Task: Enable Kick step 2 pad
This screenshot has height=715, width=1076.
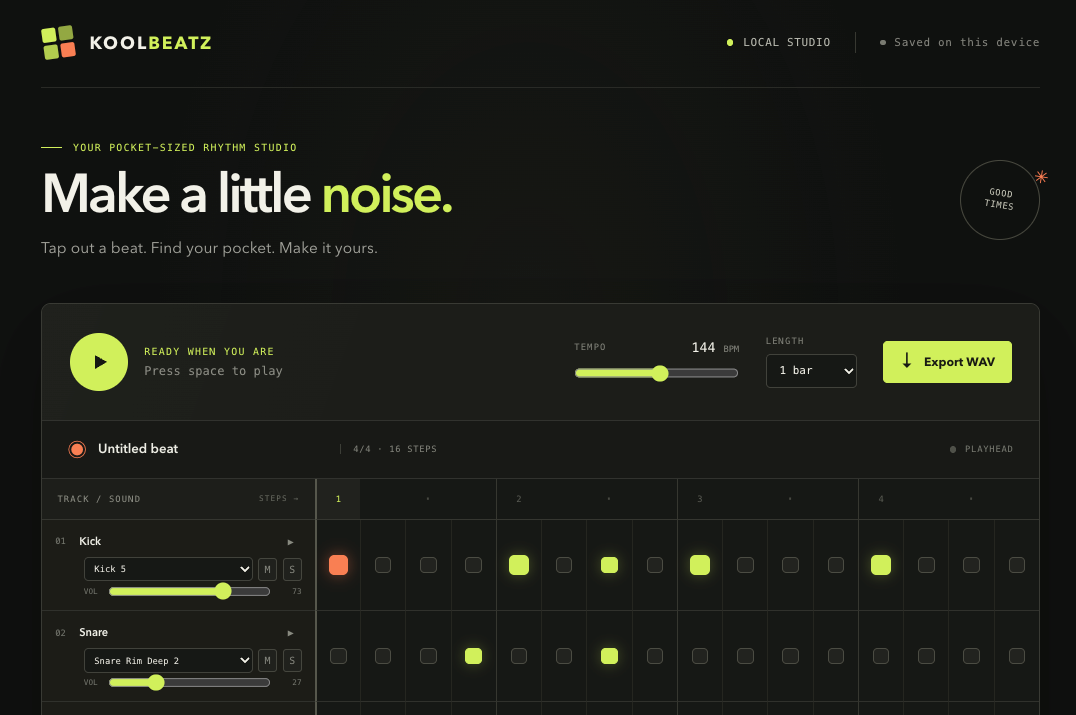Action: (x=383, y=565)
